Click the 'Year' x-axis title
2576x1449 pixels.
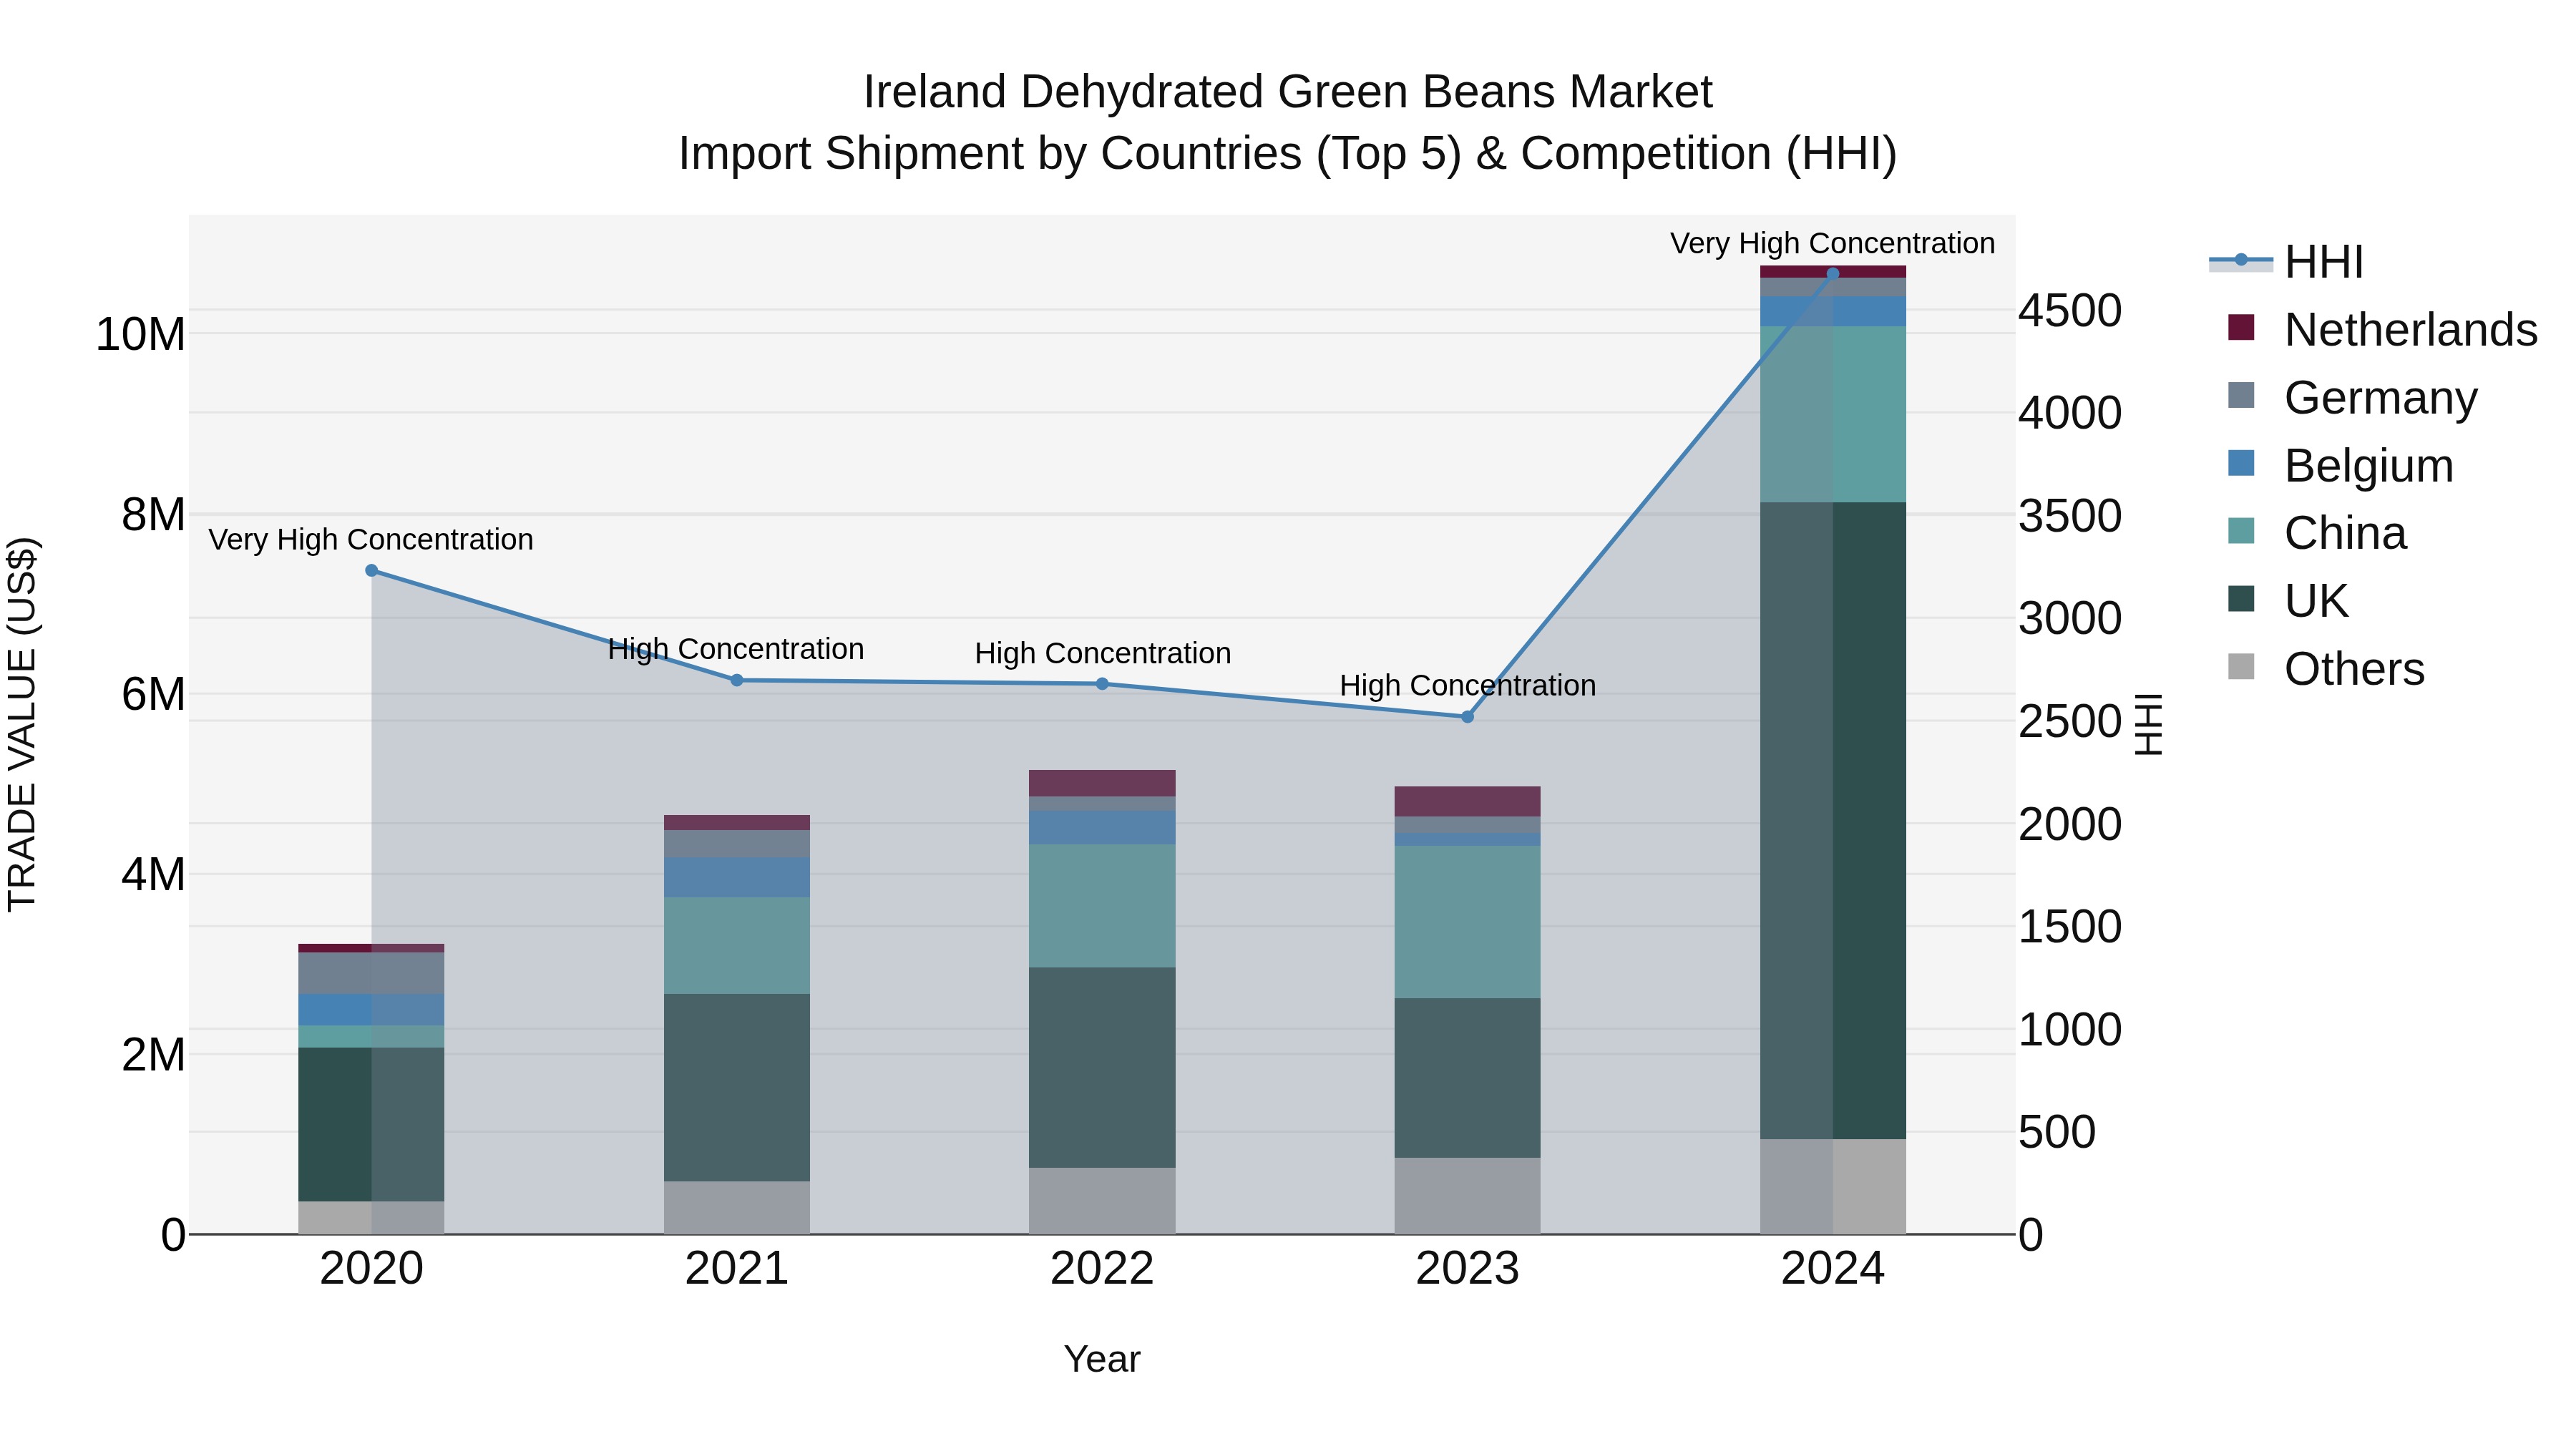1102,1360
